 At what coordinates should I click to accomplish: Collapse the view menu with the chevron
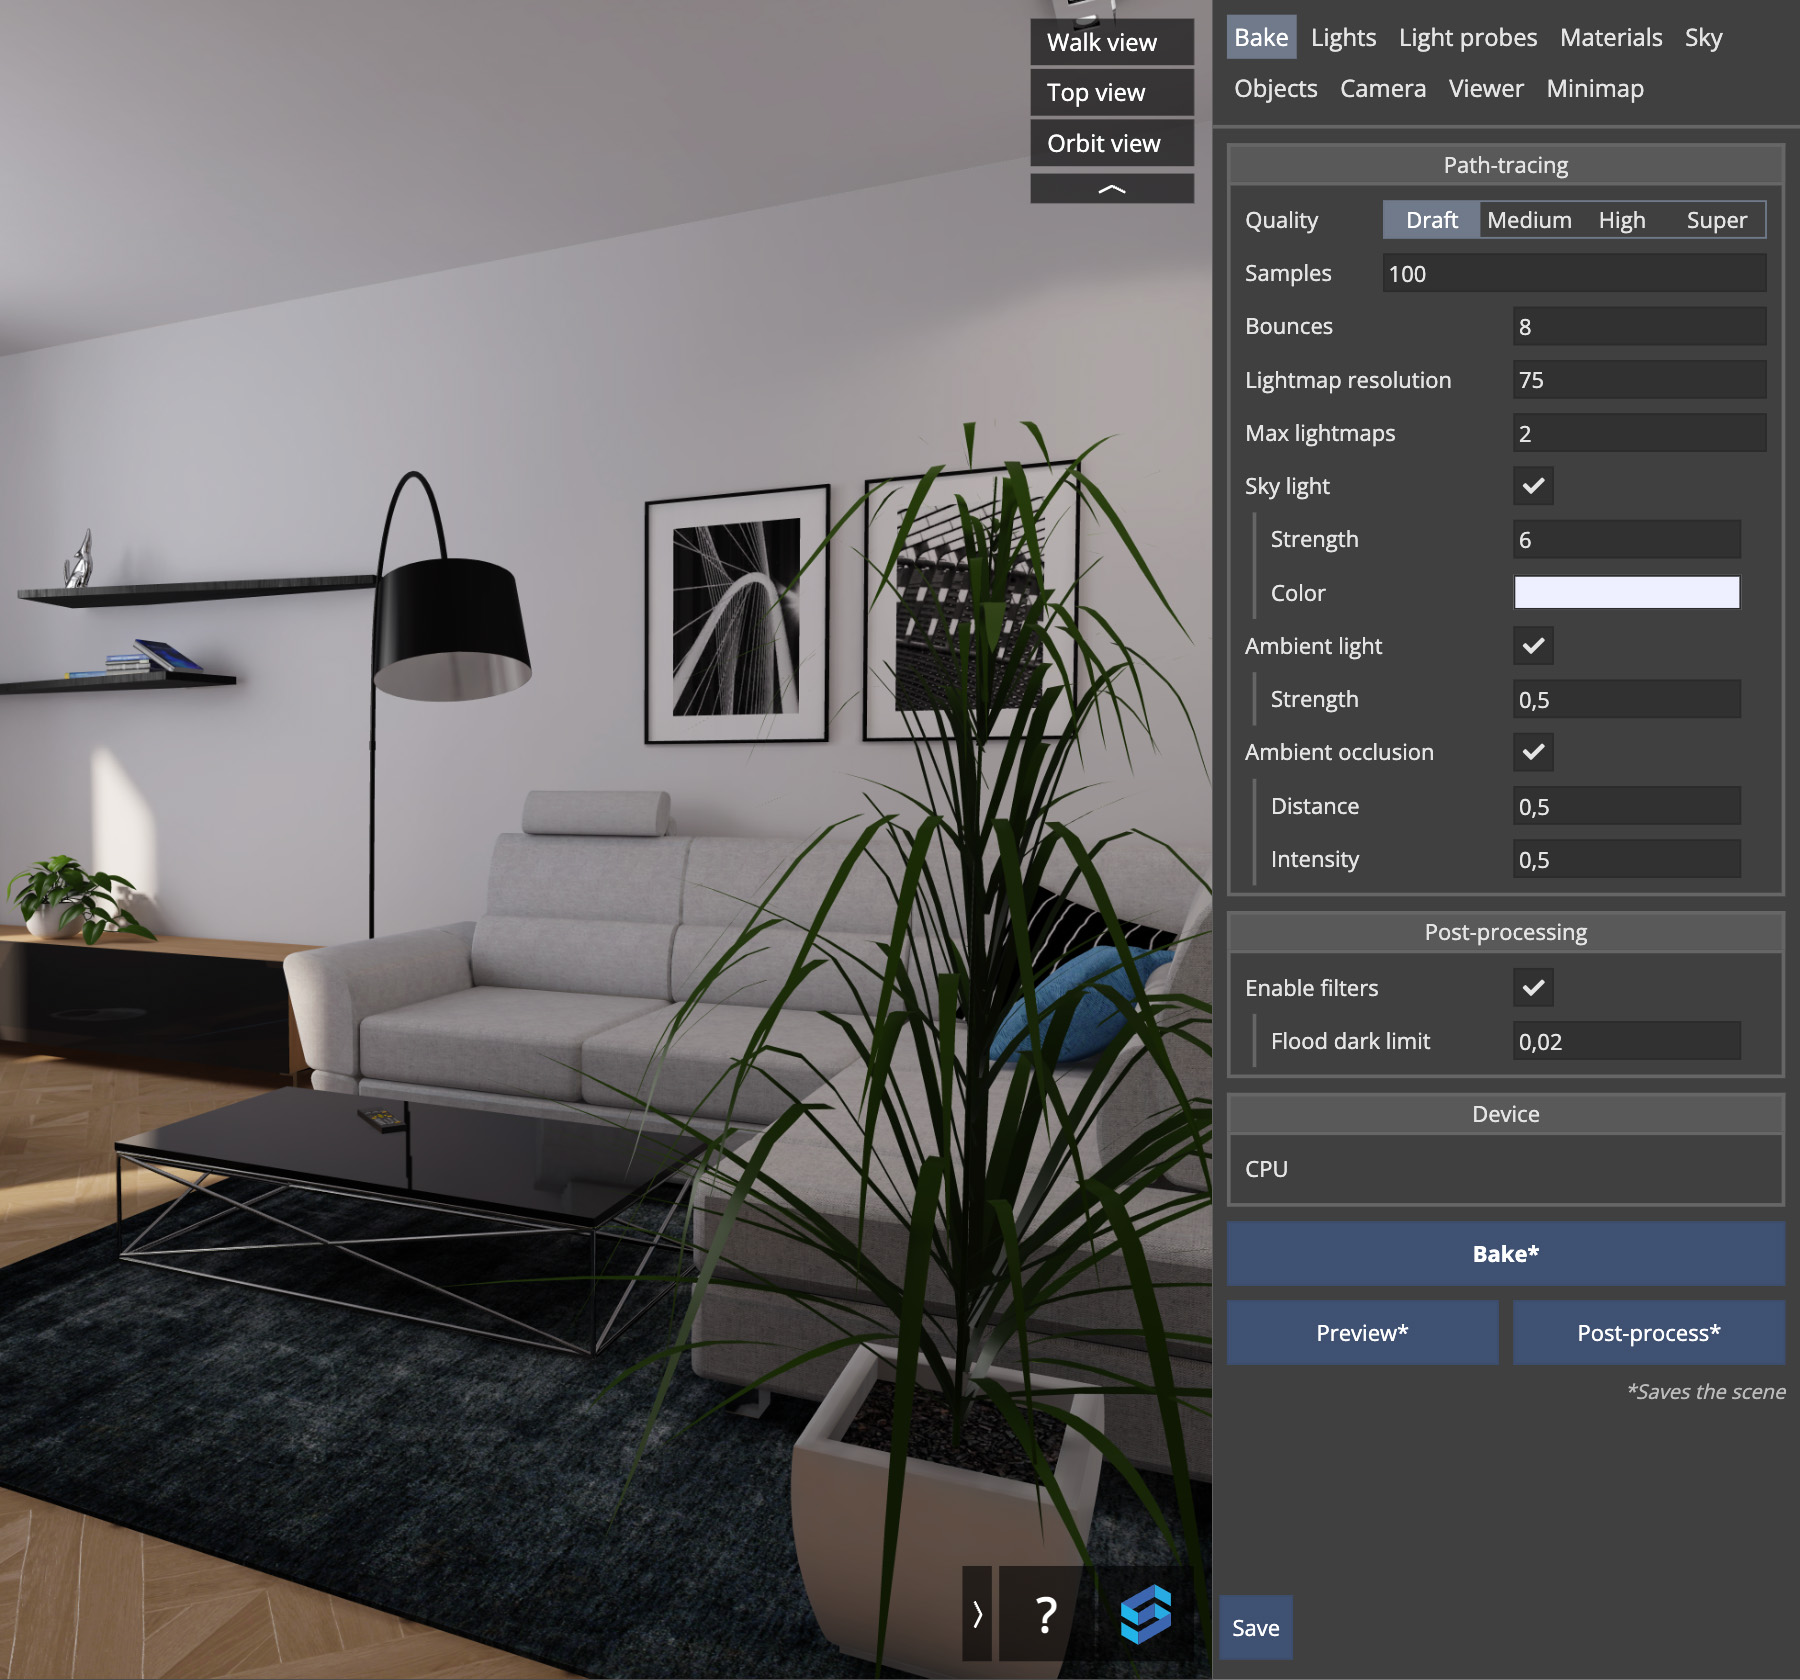tap(1110, 188)
